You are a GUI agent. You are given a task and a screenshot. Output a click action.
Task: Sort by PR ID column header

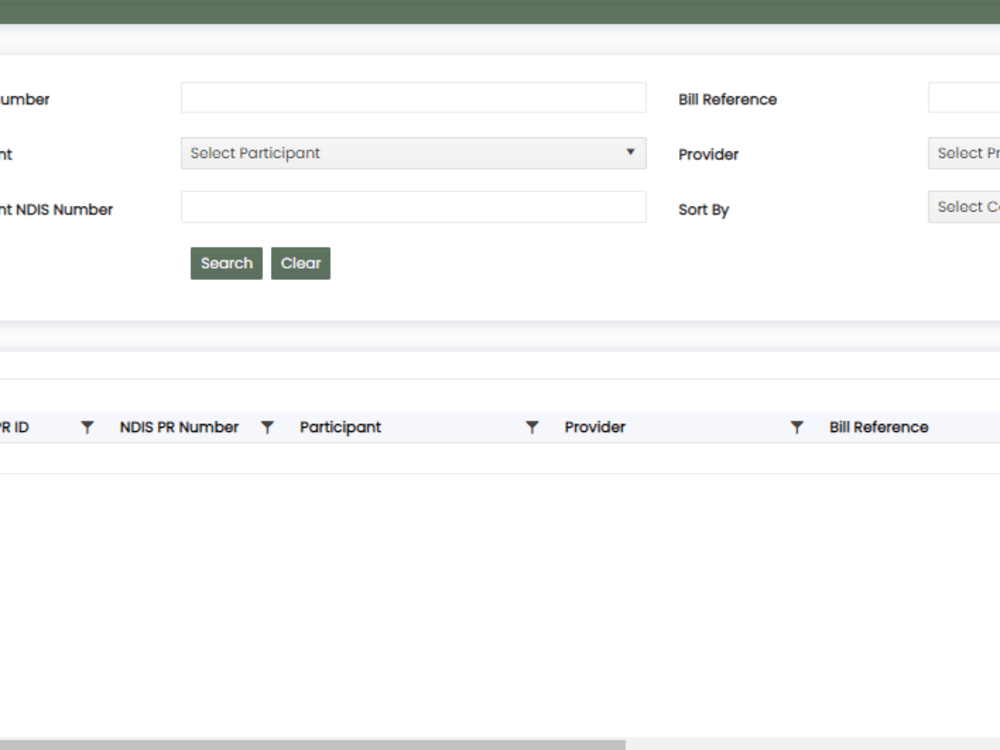click(14, 427)
